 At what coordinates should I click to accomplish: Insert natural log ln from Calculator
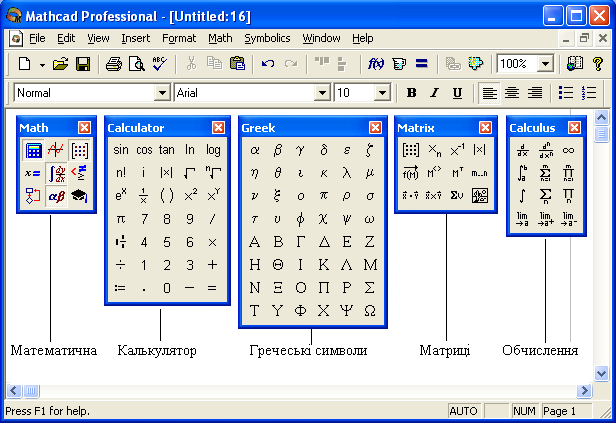(190, 150)
